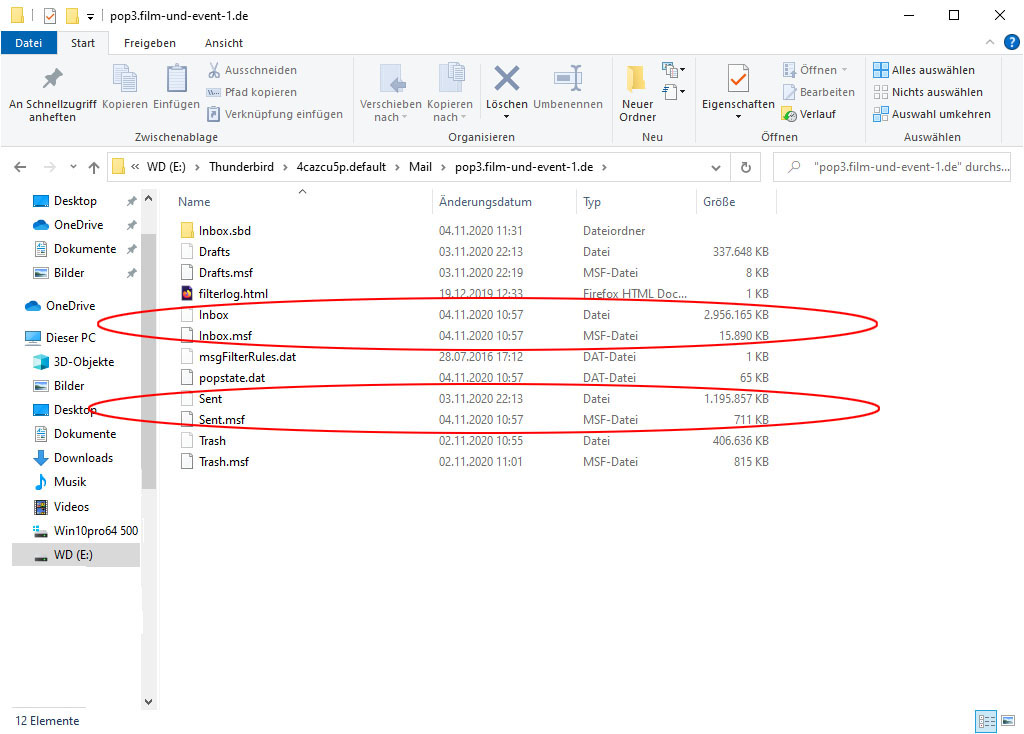Switch to details list view
1024x734 pixels.
click(986, 720)
